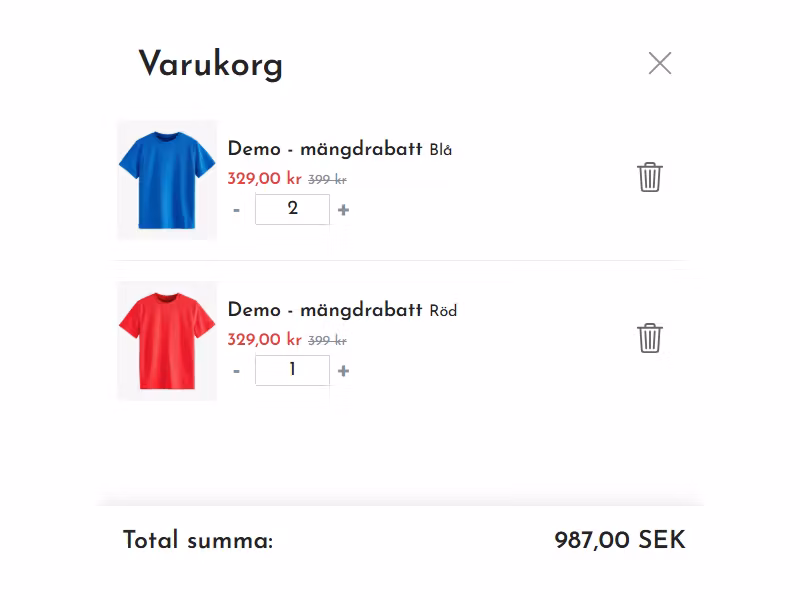The height and width of the screenshot is (600, 800).
Task: Select the red t-shirt thumbnail image
Action: (167, 340)
